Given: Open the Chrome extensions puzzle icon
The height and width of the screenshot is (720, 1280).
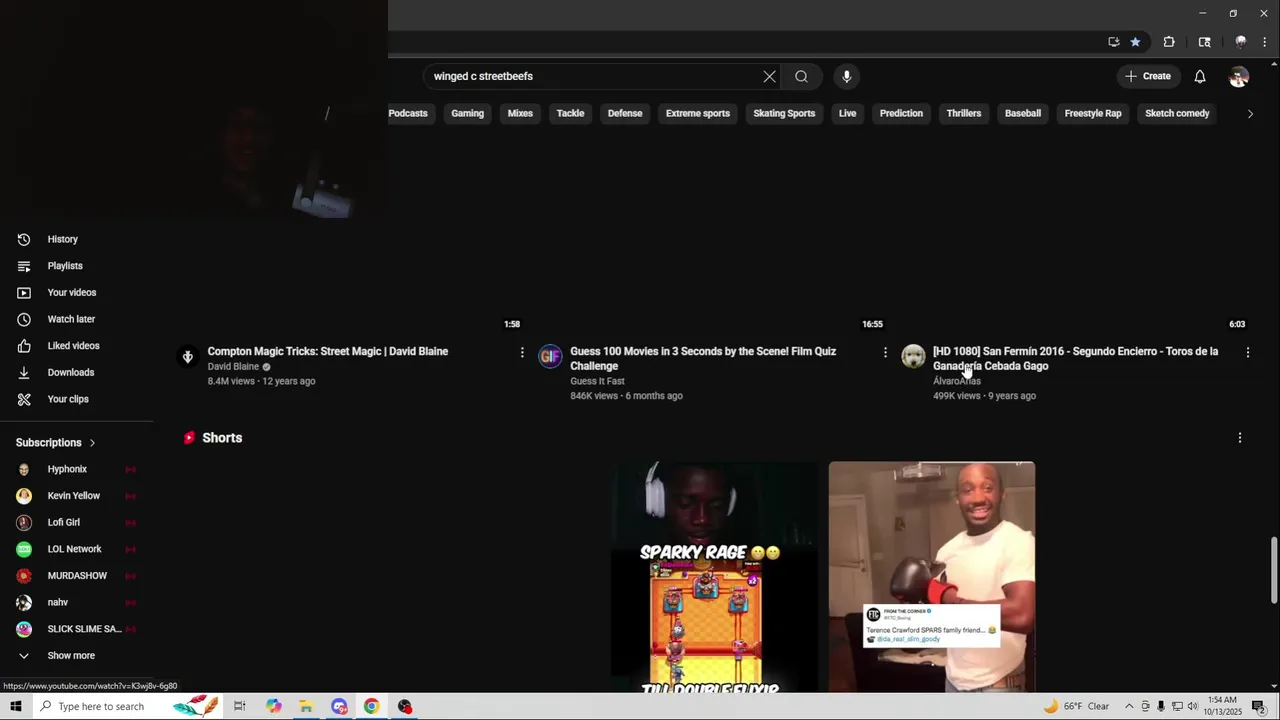Looking at the screenshot, I should [x=1169, y=42].
